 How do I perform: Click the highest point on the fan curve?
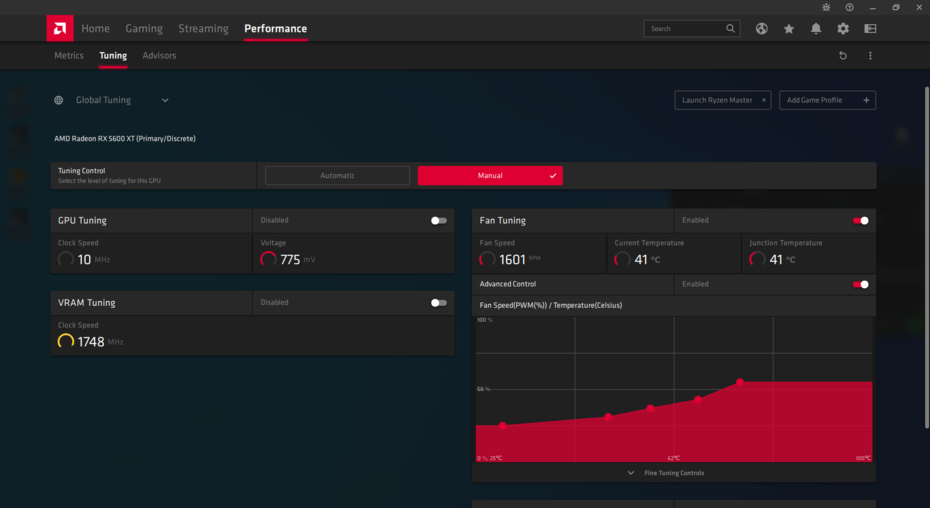pyautogui.click(x=740, y=382)
